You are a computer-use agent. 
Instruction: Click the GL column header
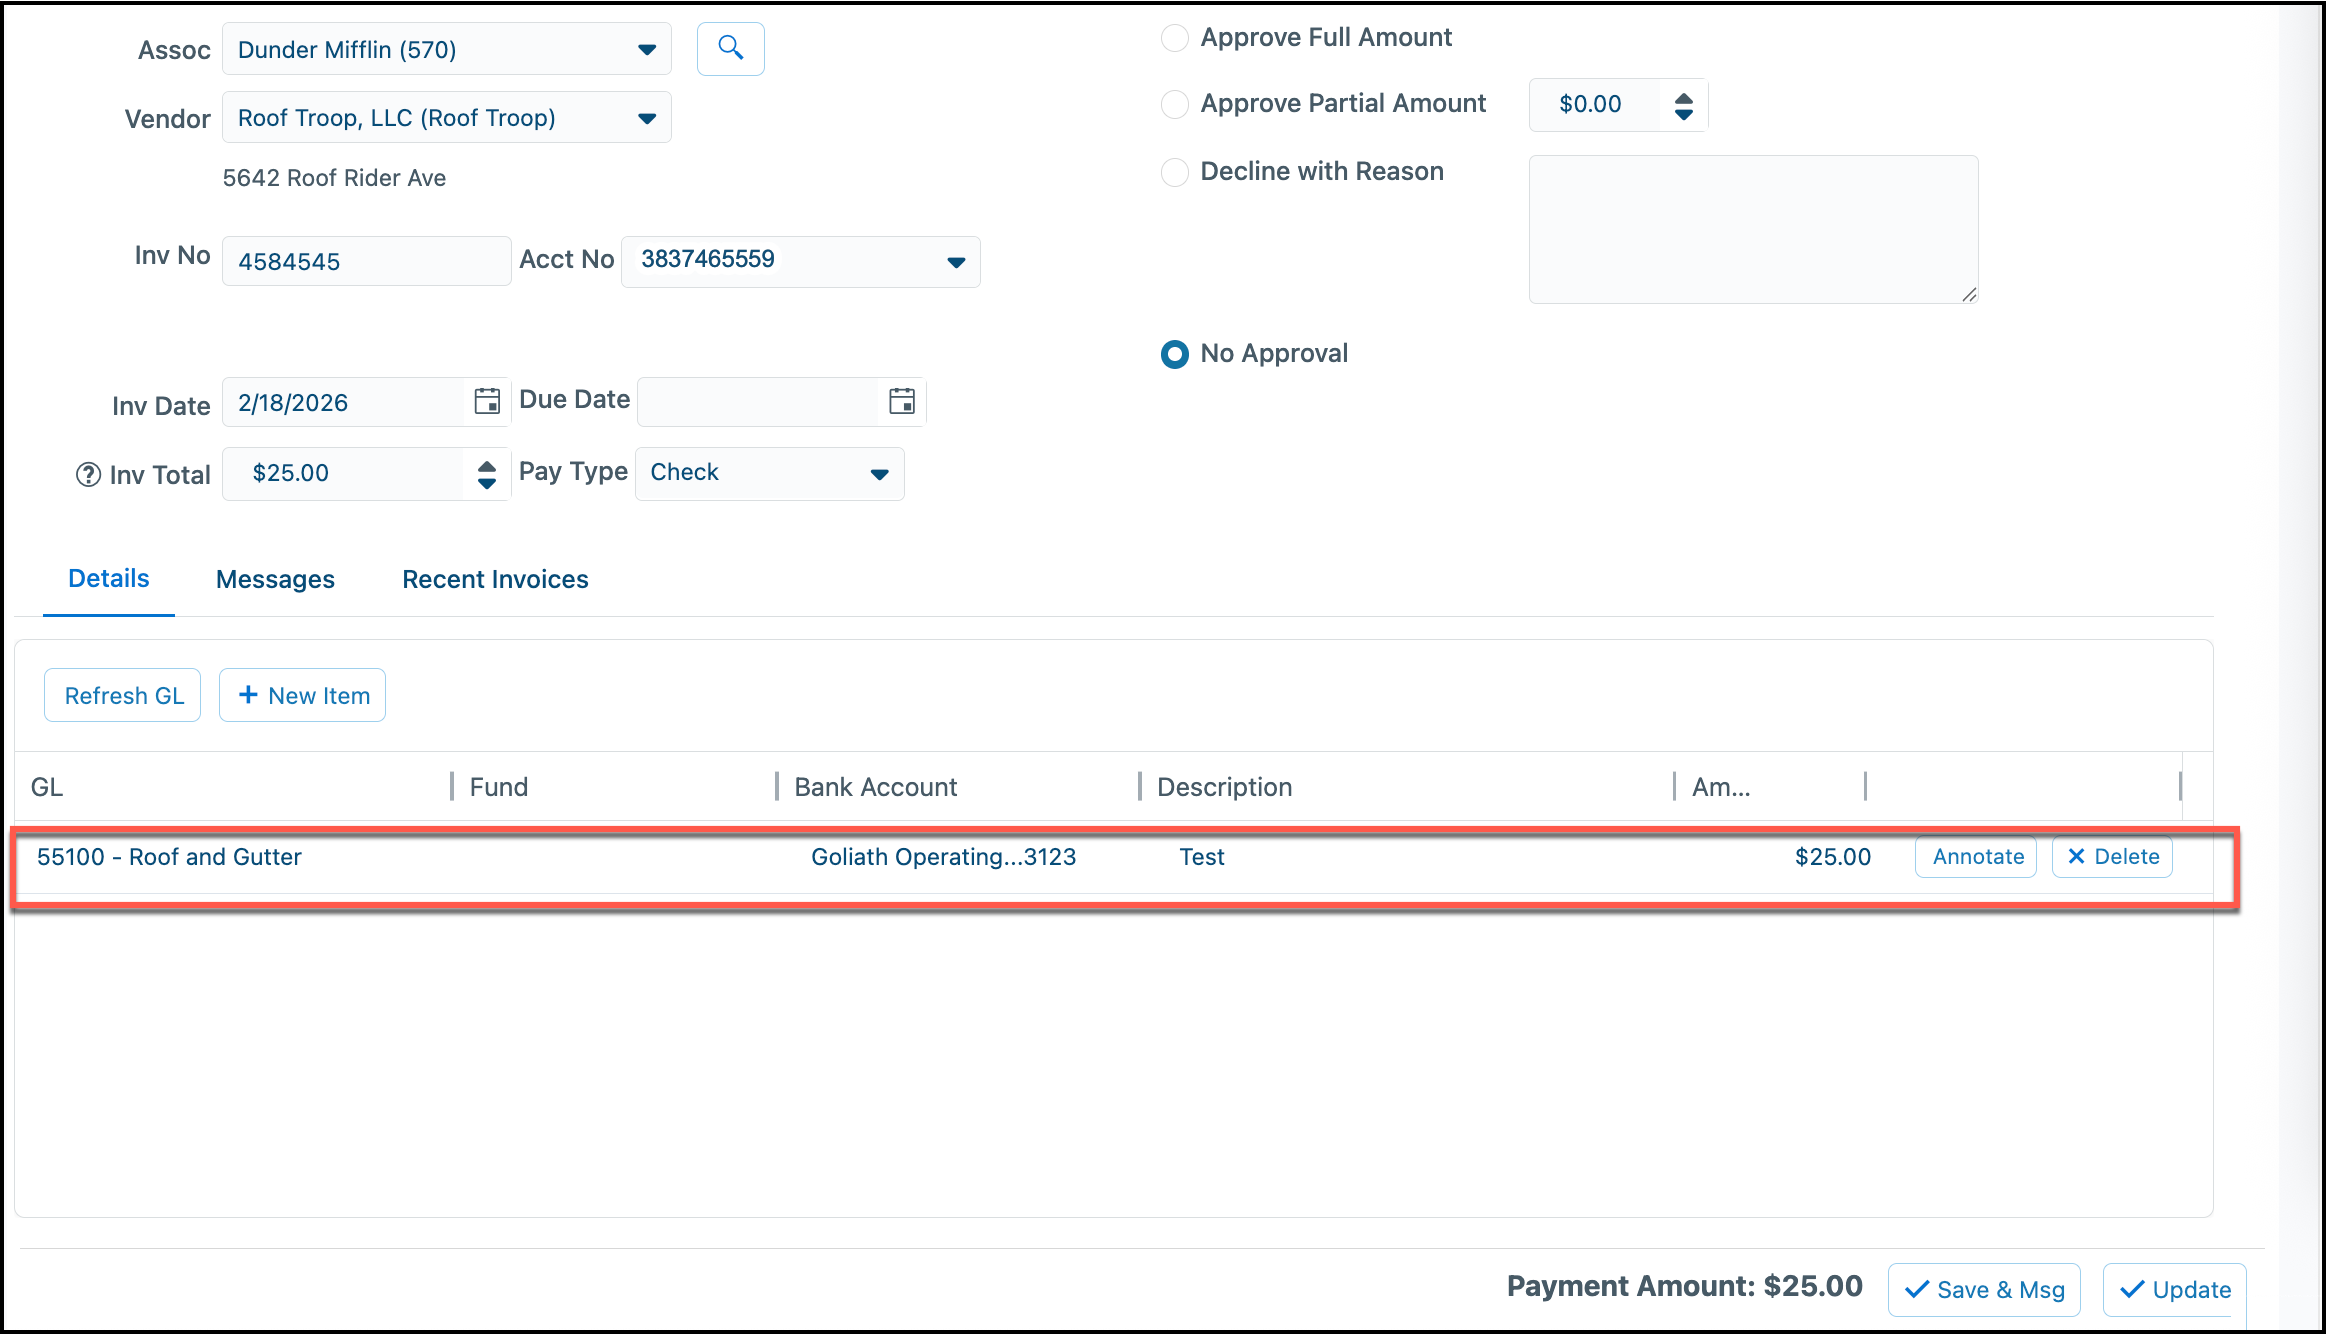(46, 787)
